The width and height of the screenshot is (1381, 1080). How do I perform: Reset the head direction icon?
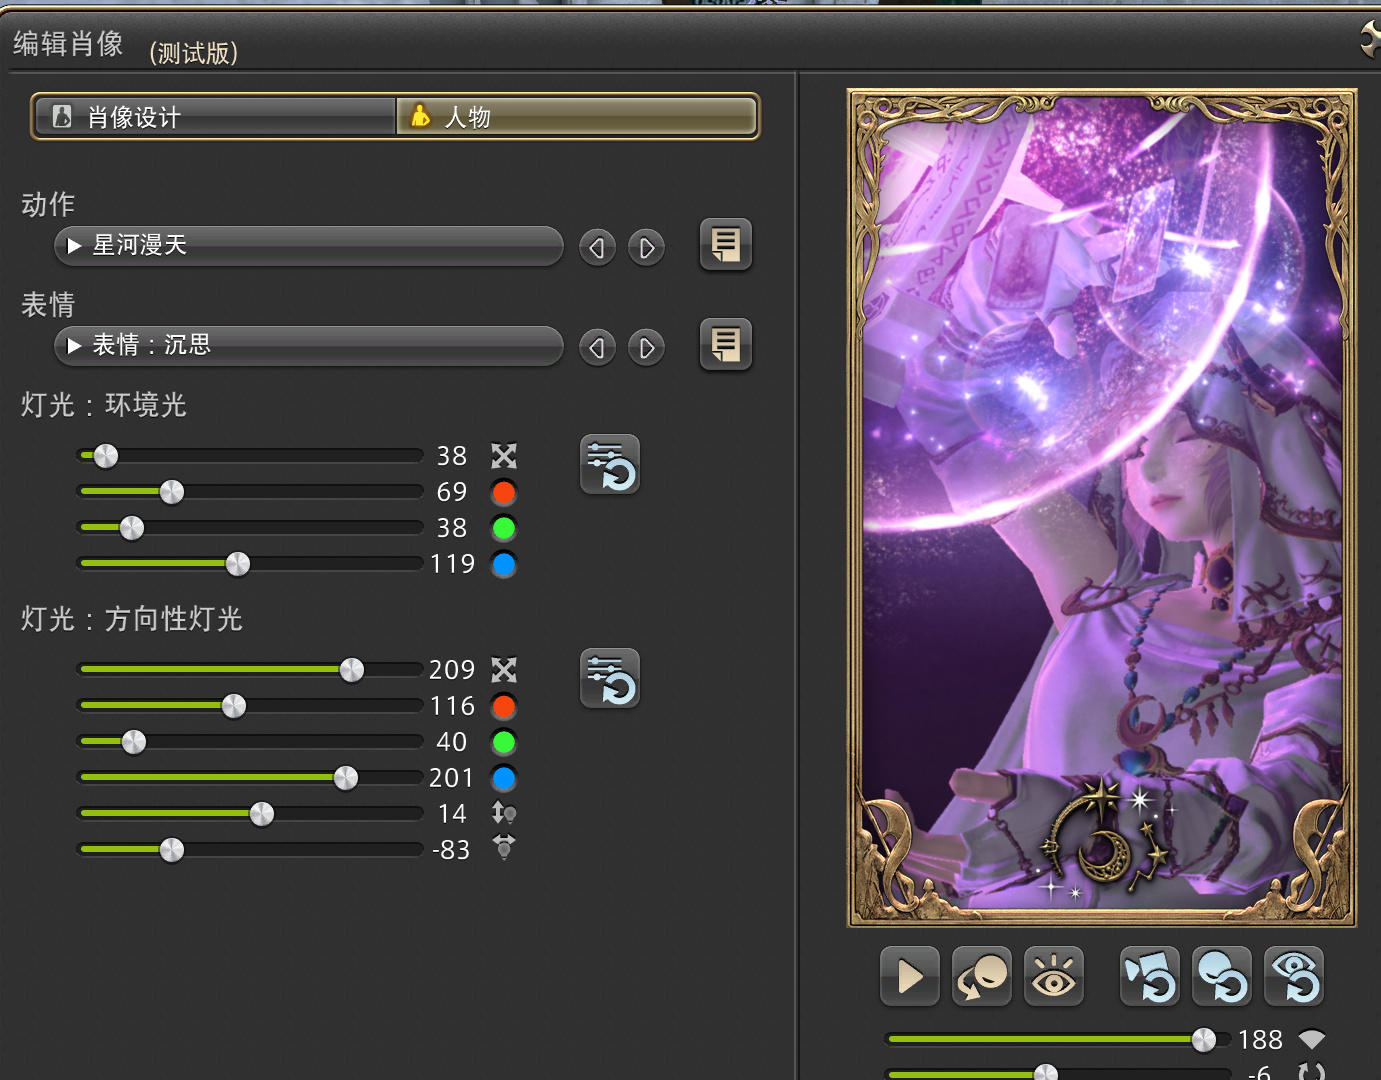click(x=1222, y=976)
